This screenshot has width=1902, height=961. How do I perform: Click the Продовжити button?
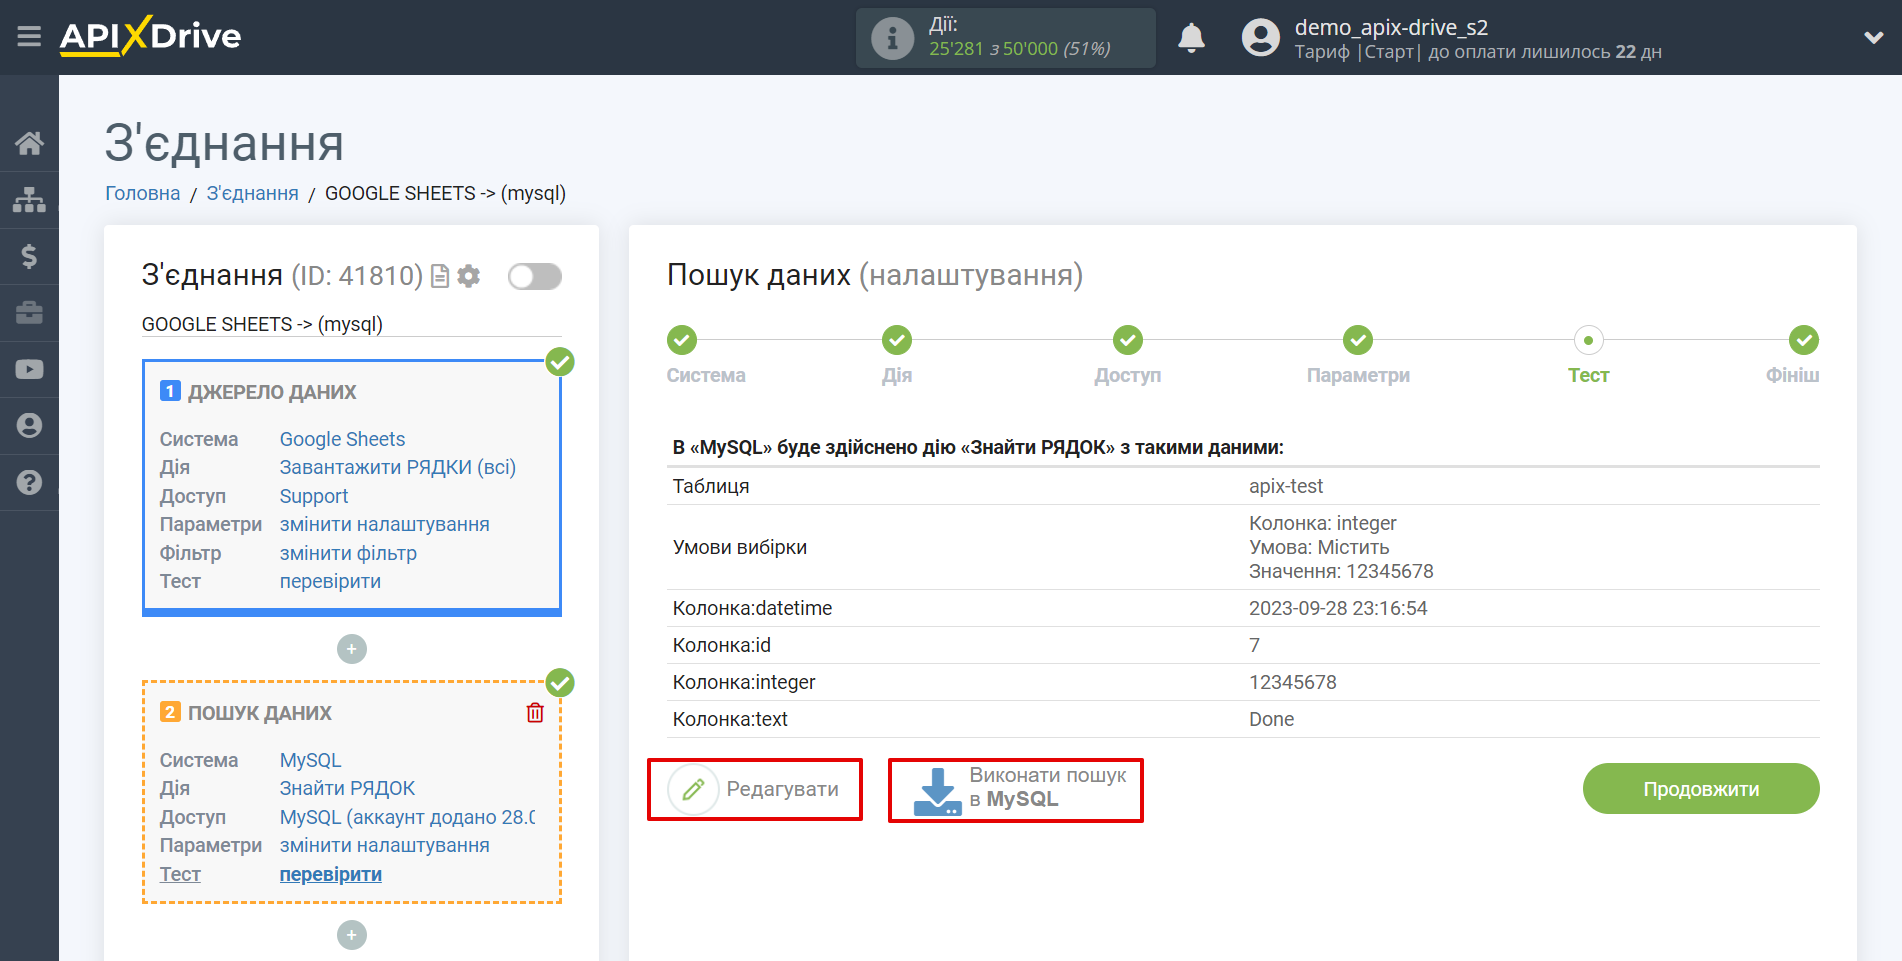[x=1701, y=789]
